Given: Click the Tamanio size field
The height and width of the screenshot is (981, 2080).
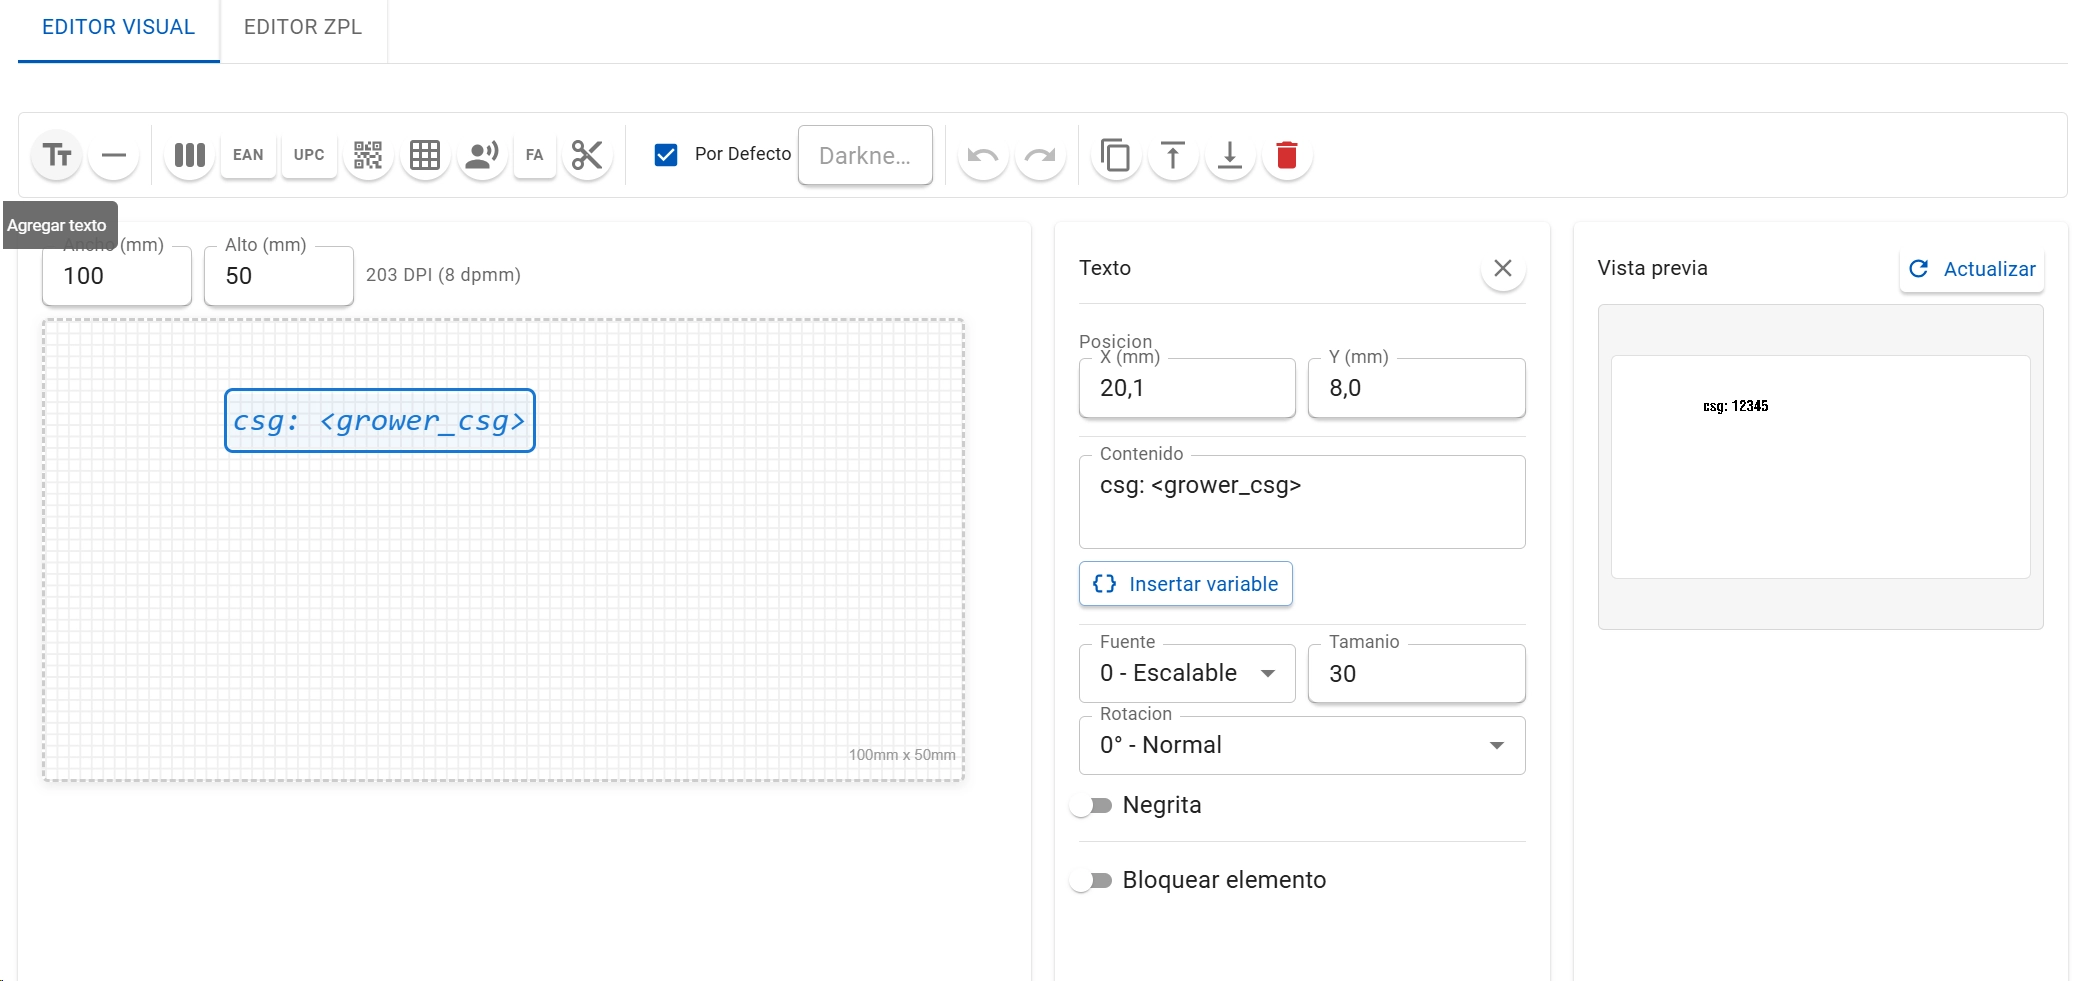Looking at the screenshot, I should coord(1417,673).
